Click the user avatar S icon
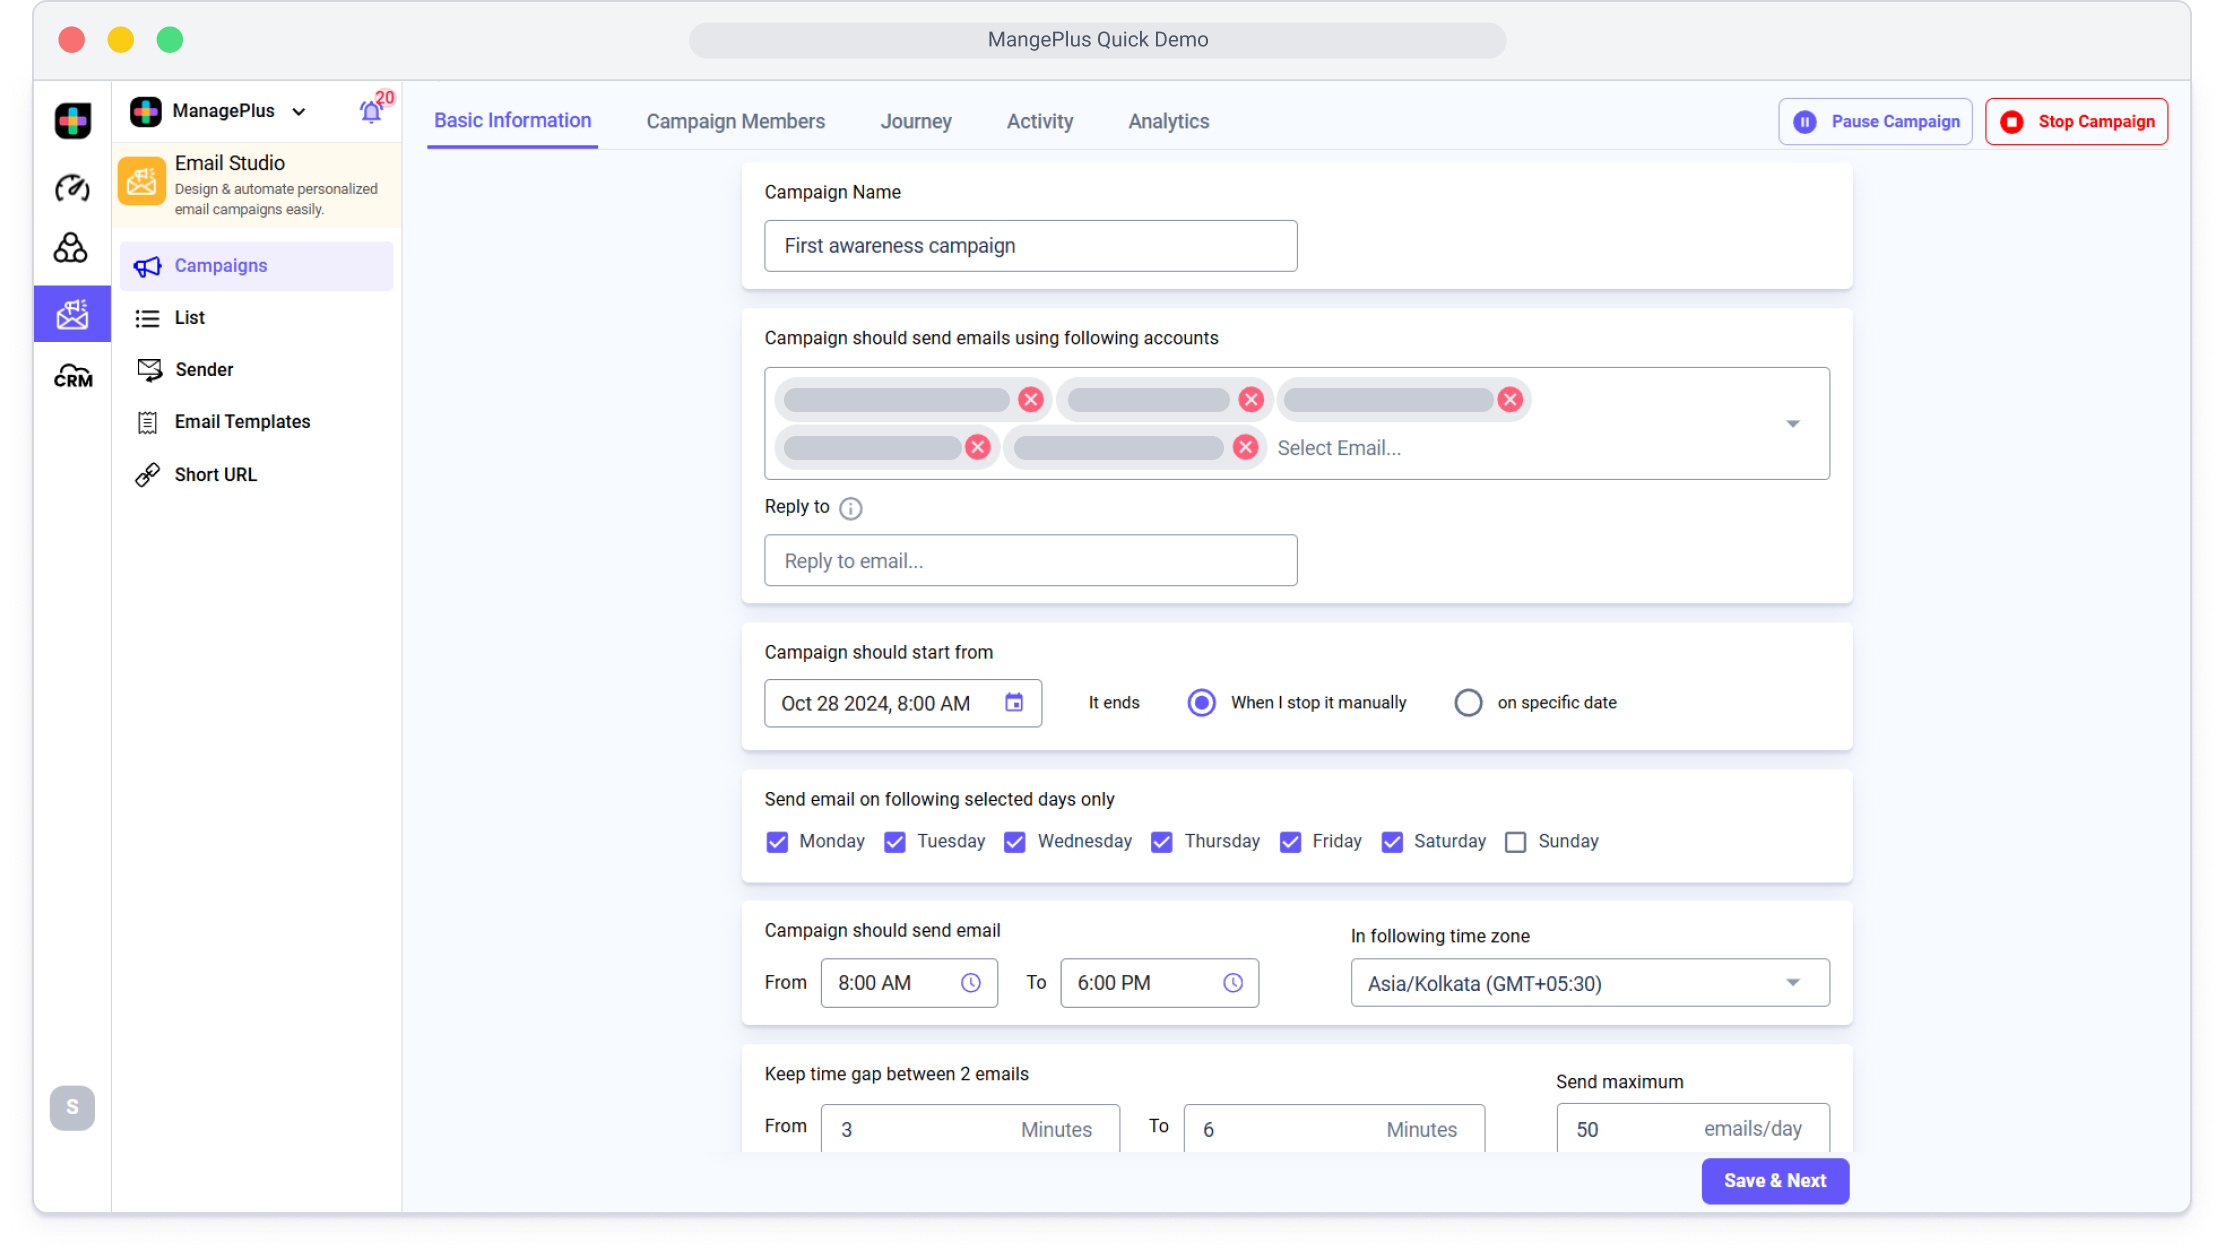The width and height of the screenshot is (2222, 1252). click(x=72, y=1107)
